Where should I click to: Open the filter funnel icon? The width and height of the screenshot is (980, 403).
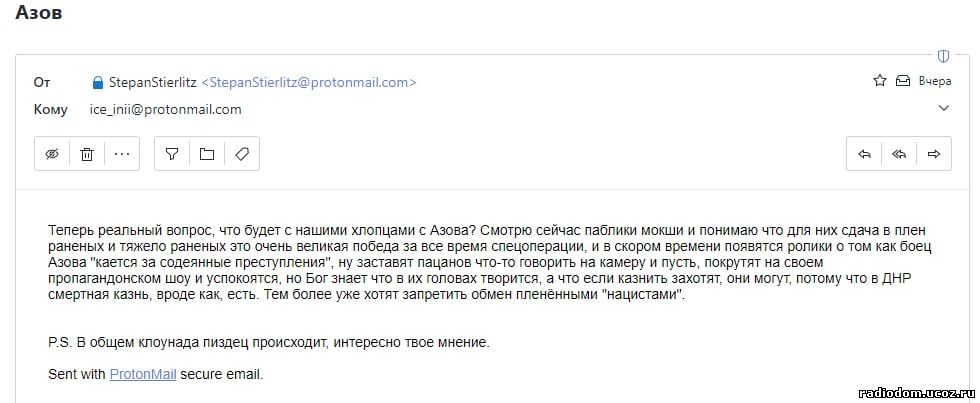pos(172,154)
